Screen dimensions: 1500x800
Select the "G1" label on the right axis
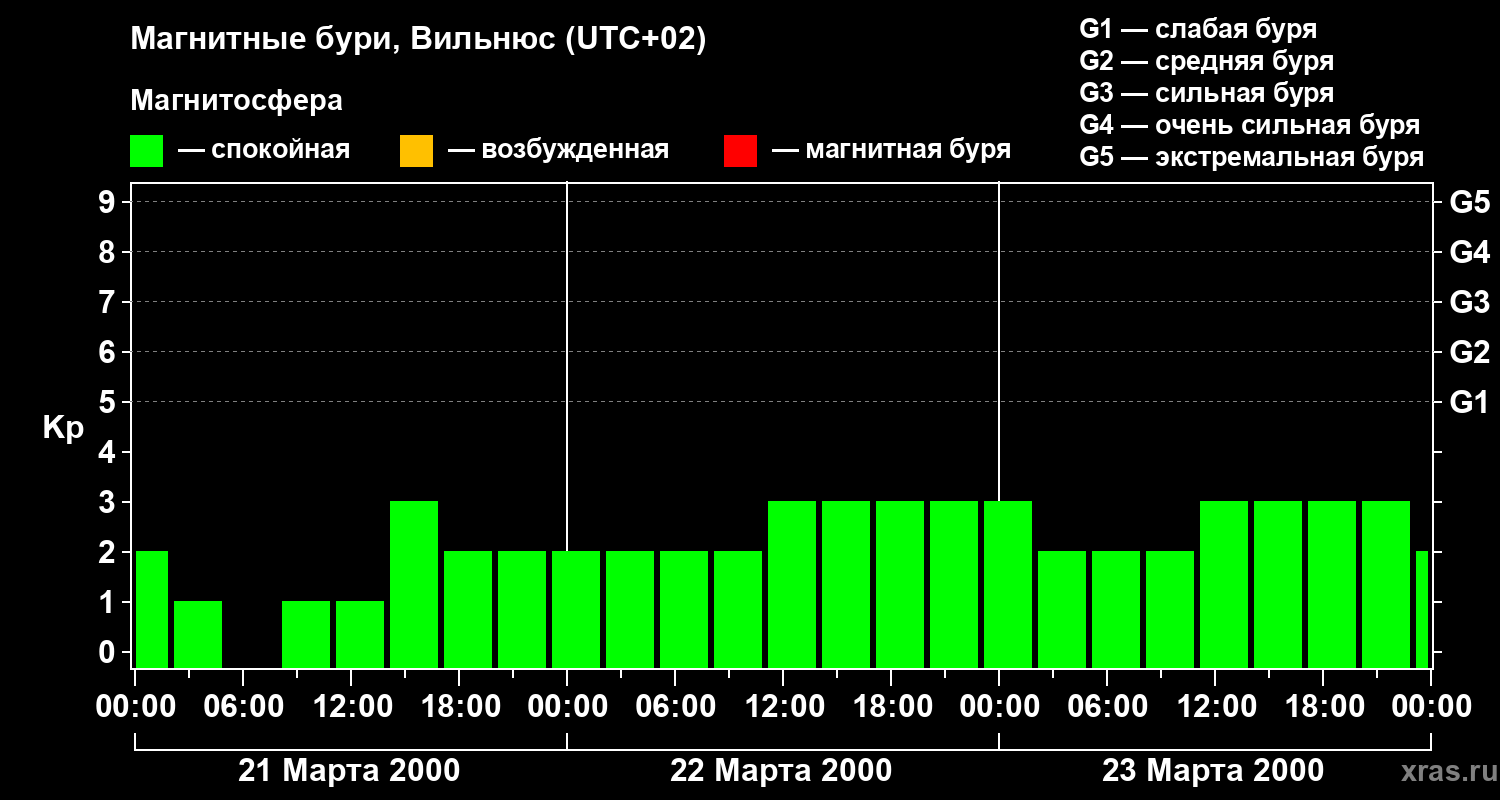tap(1469, 402)
